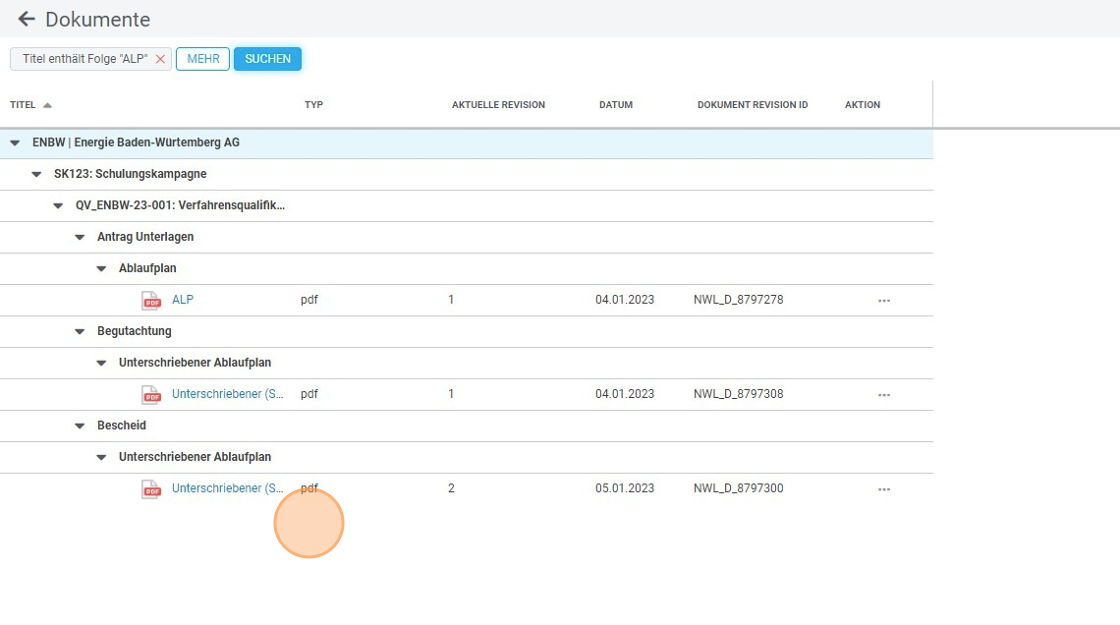This screenshot has height=625, width=1120.
Task: Open action menu for NWL_D_8797308
Action: (x=884, y=395)
